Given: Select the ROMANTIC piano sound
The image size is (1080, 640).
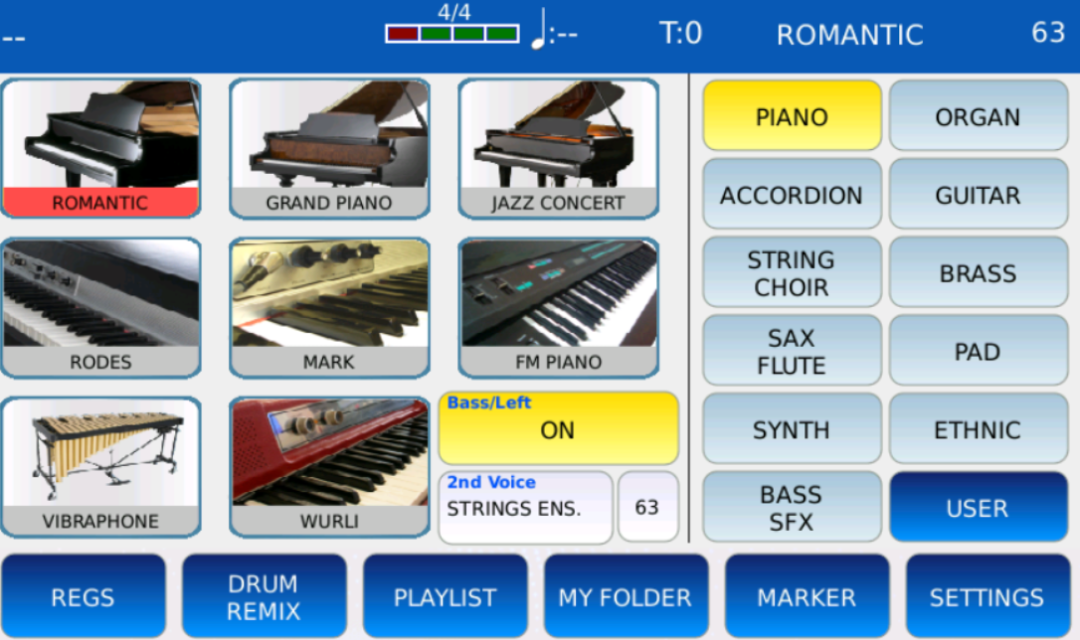Looking at the screenshot, I should click(x=101, y=148).
